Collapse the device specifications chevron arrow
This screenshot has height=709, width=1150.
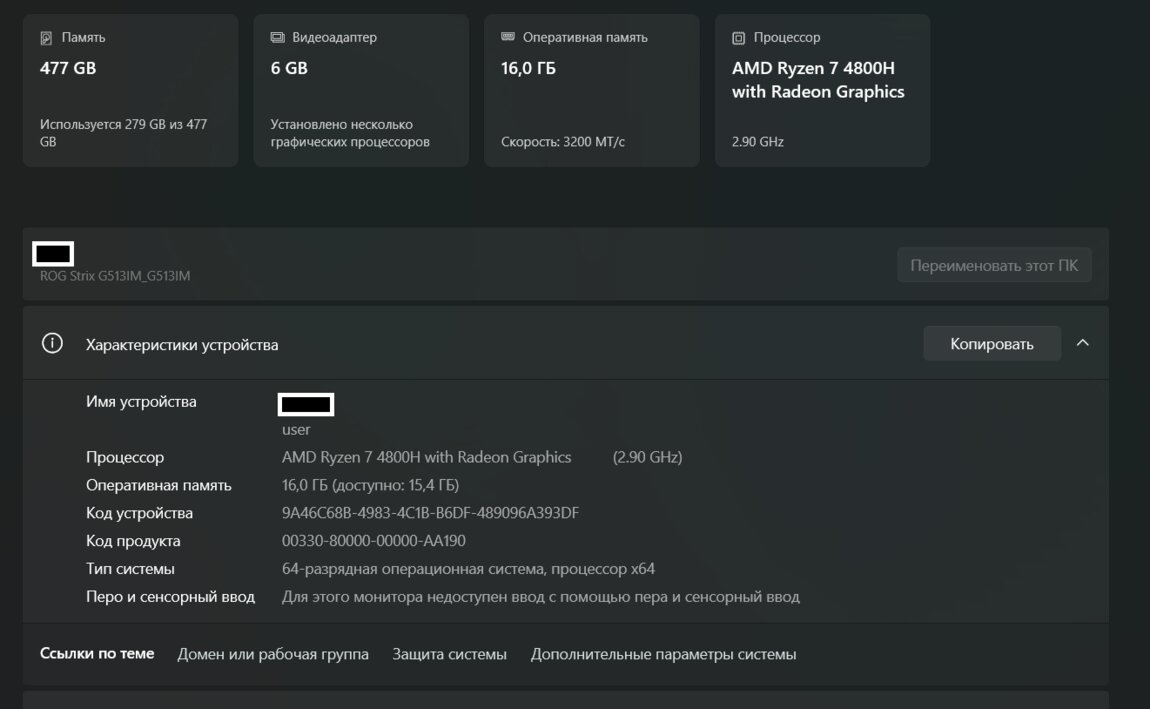[1082, 343]
